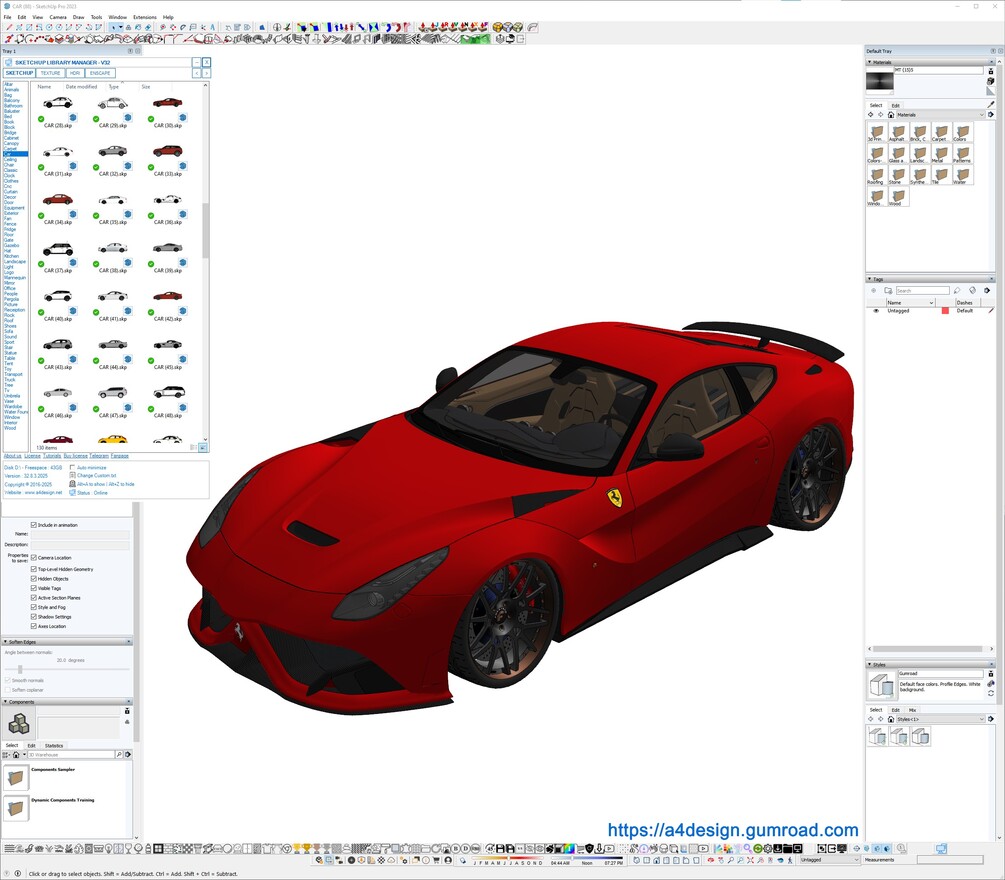Collapse the Tags panel header
This screenshot has height=880, width=1005.
[x=930, y=279]
